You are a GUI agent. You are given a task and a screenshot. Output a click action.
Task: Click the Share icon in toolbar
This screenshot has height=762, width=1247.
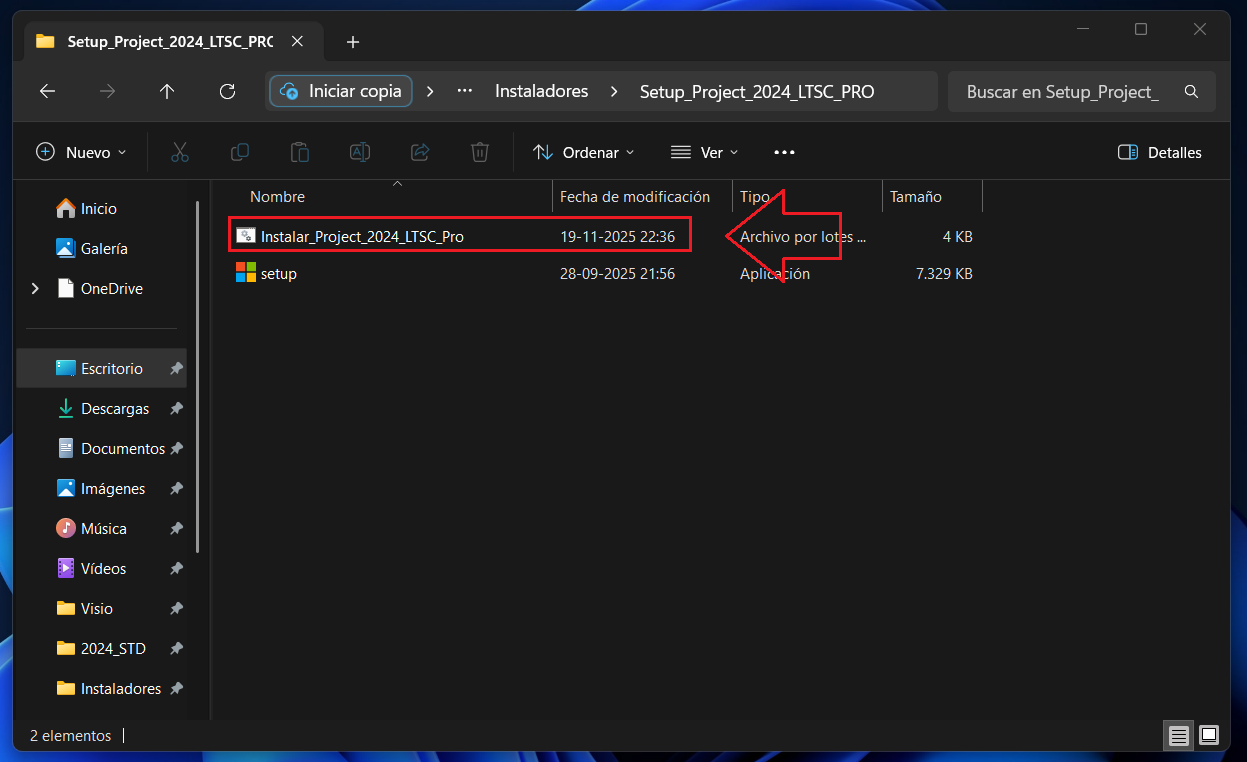(x=420, y=152)
